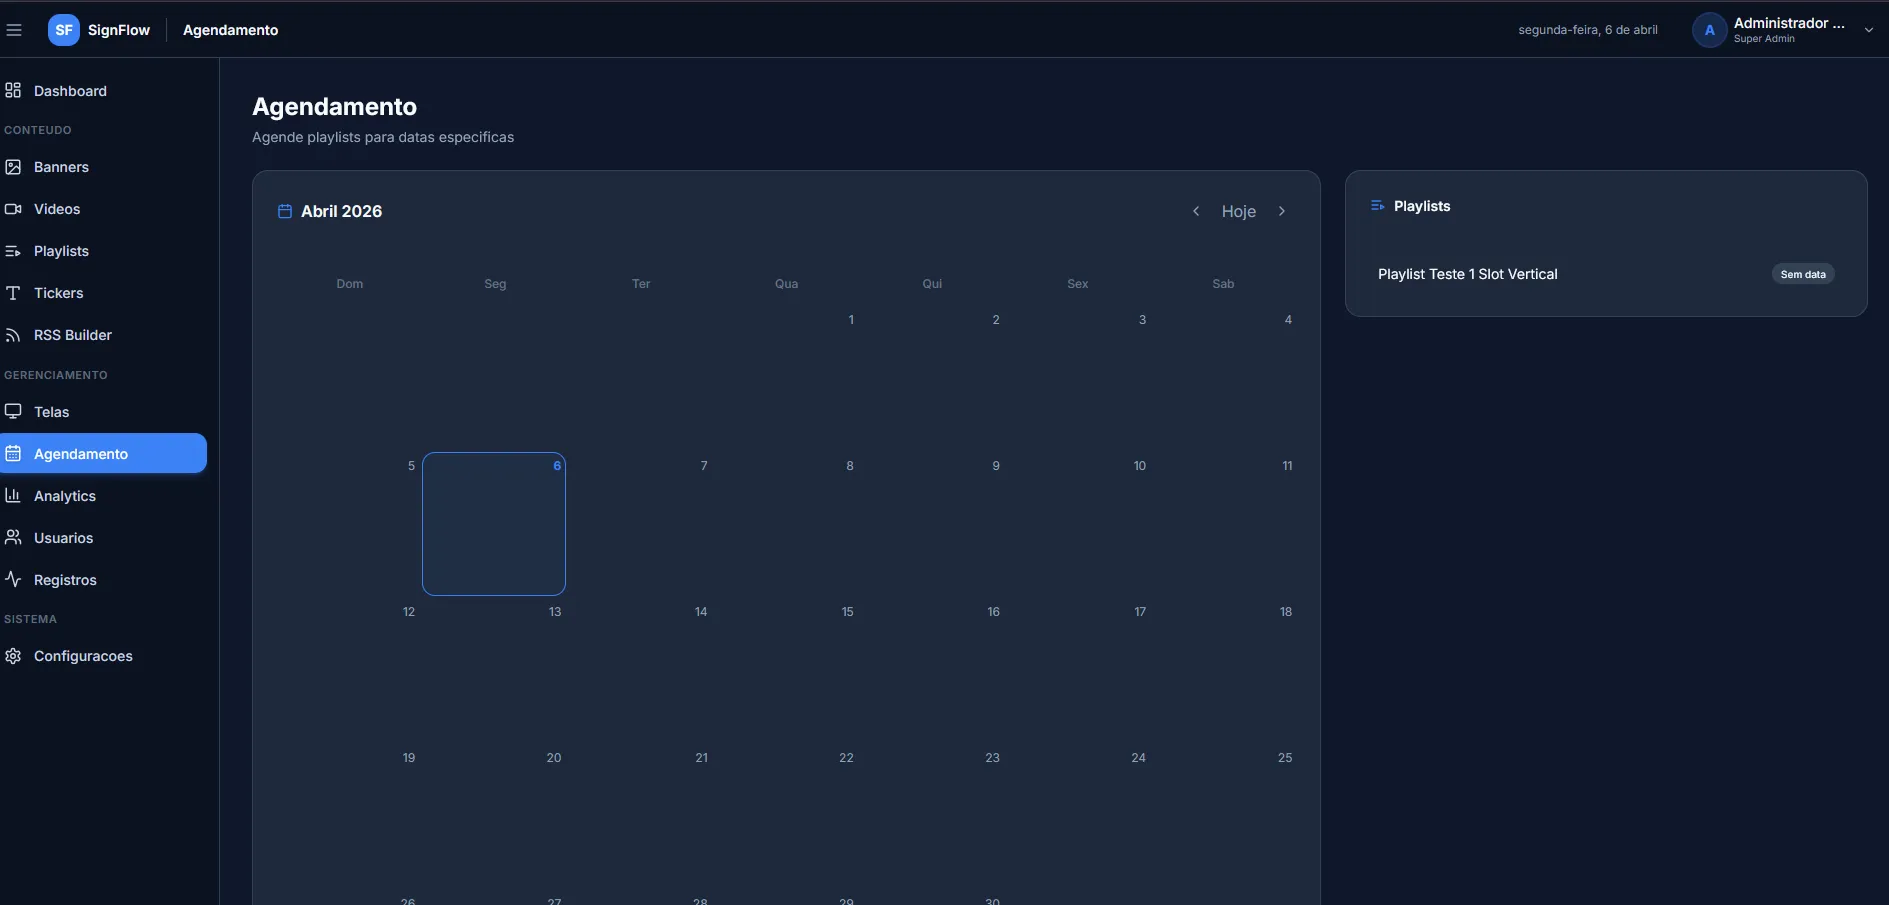Open the RSS Builder feed icon

[13, 335]
